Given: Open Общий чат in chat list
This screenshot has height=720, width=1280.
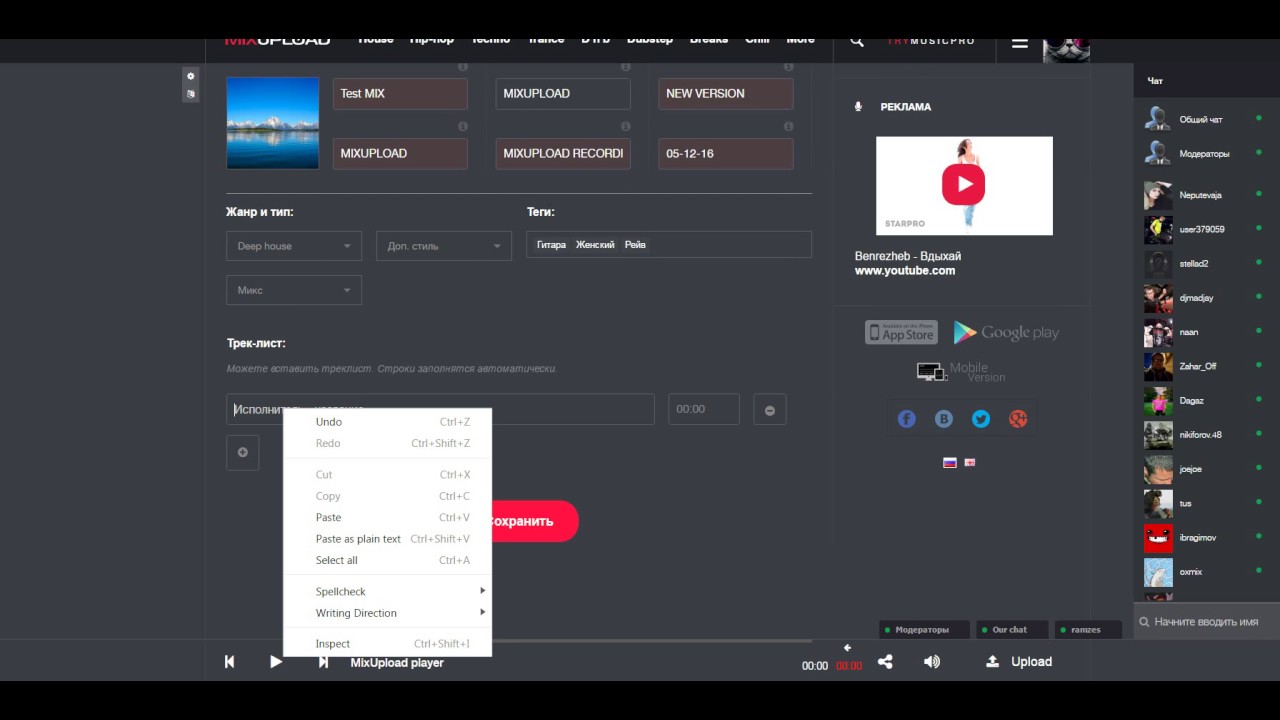Looking at the screenshot, I should click(x=1201, y=120).
